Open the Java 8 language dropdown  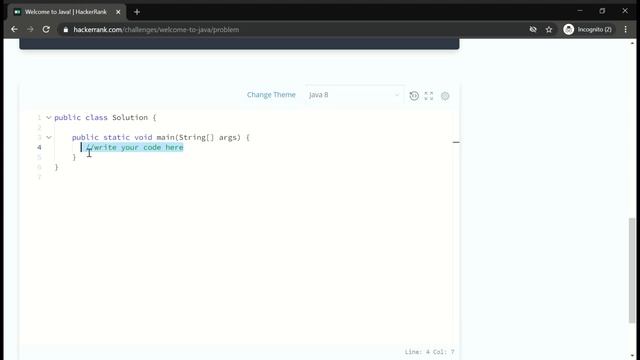(354, 95)
